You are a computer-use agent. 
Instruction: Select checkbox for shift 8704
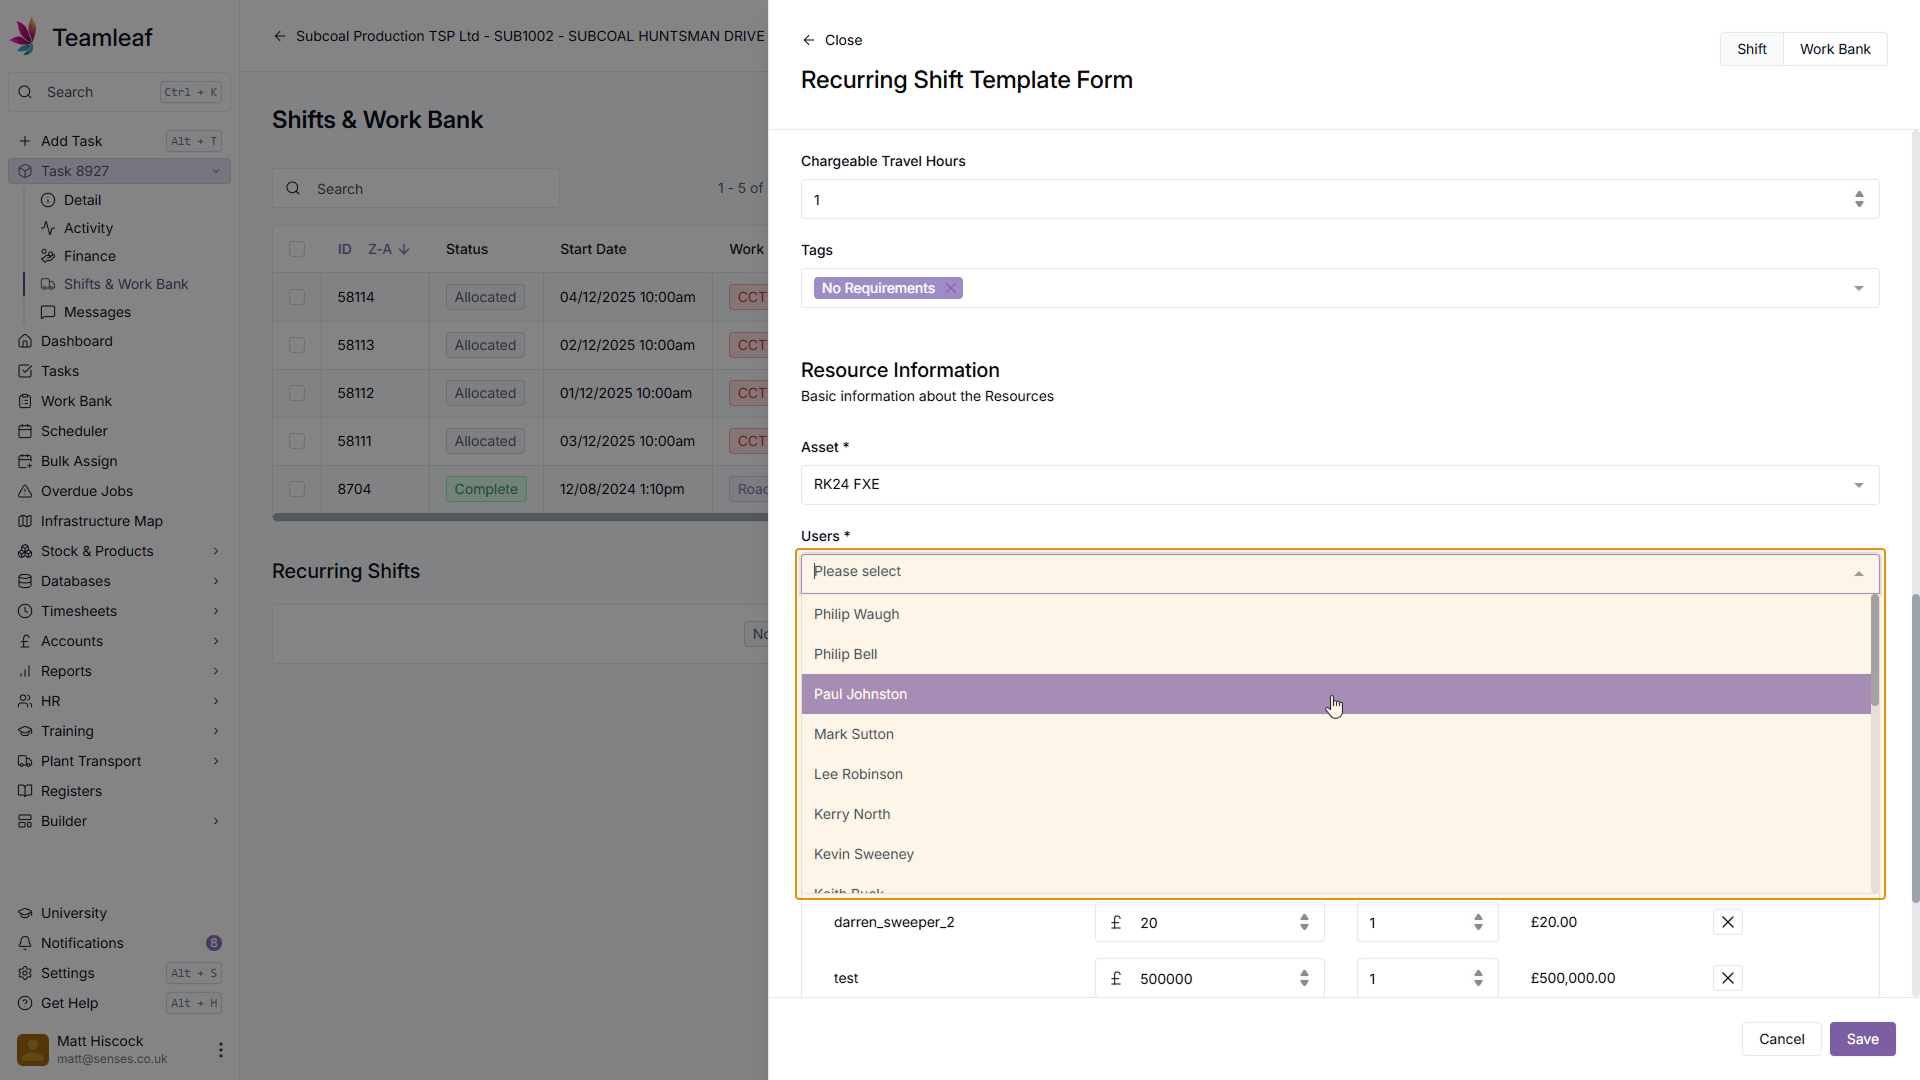[297, 489]
